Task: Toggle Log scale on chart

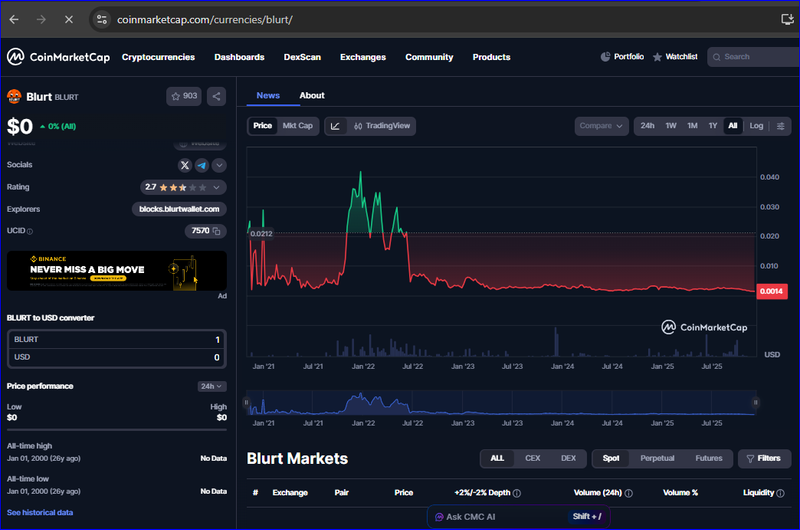Action: tap(756, 126)
